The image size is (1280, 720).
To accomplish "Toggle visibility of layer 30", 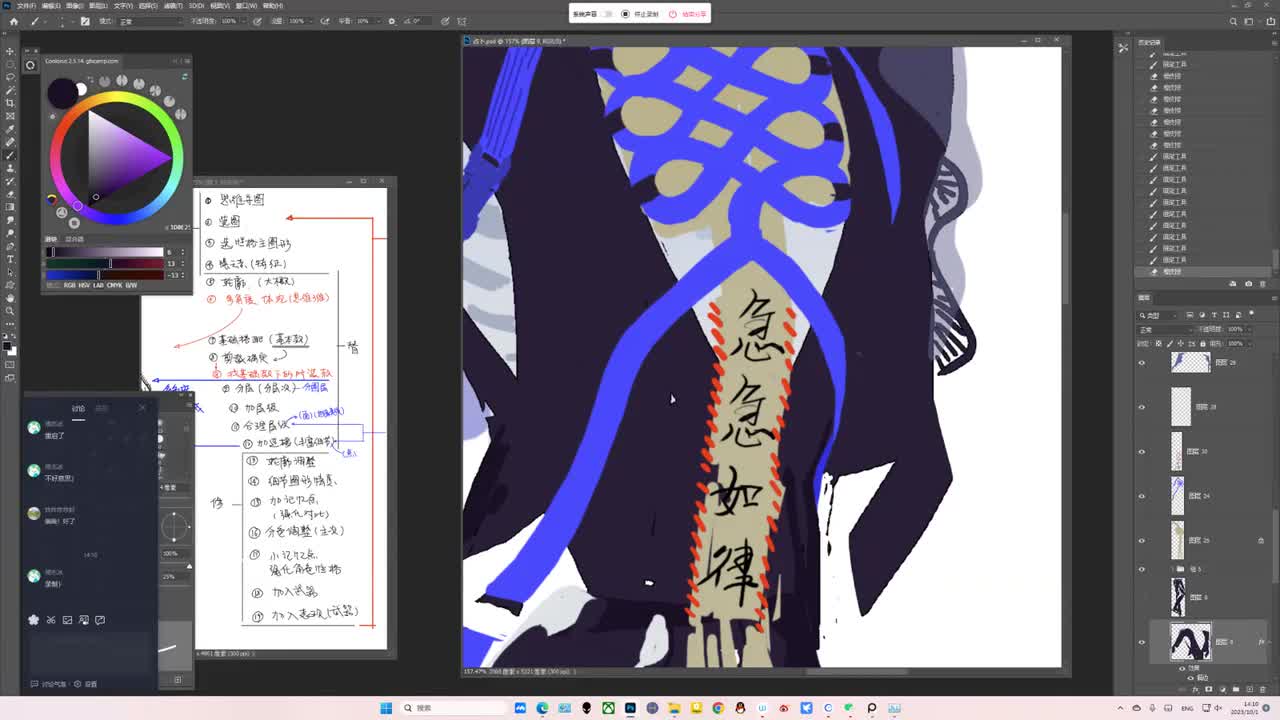I will pyautogui.click(x=1142, y=451).
